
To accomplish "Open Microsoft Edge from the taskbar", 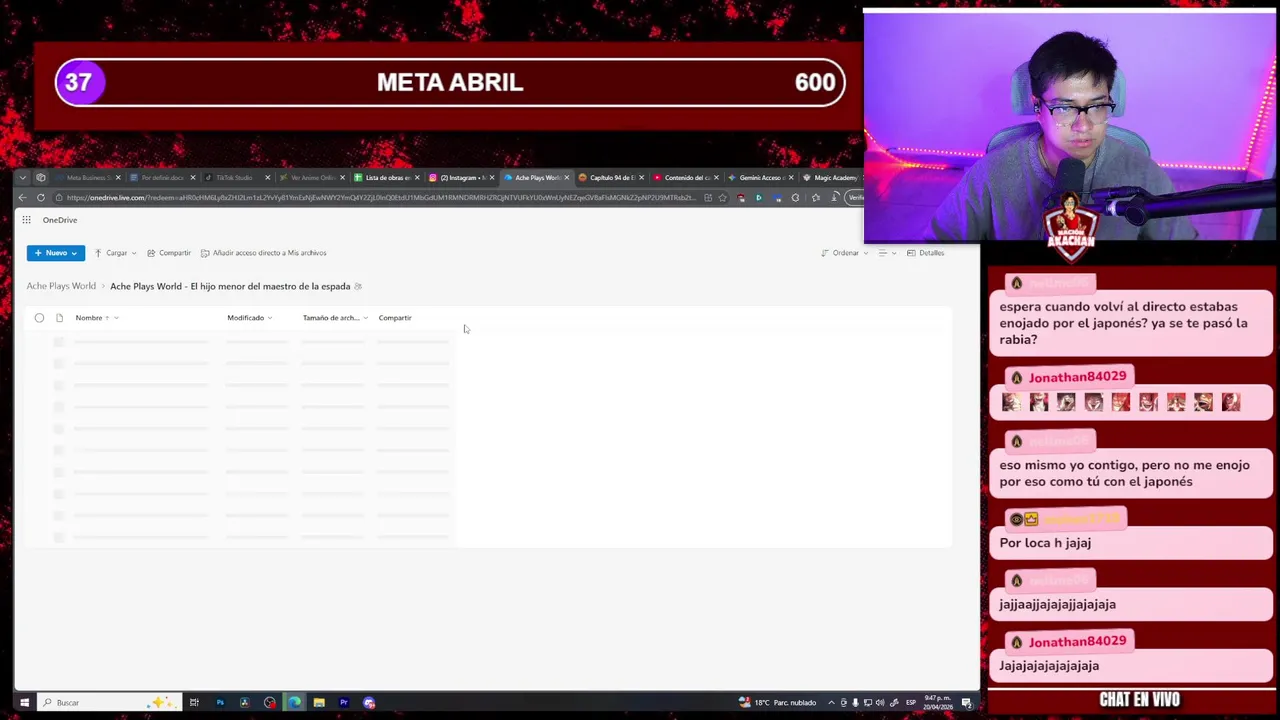I will (x=294, y=703).
